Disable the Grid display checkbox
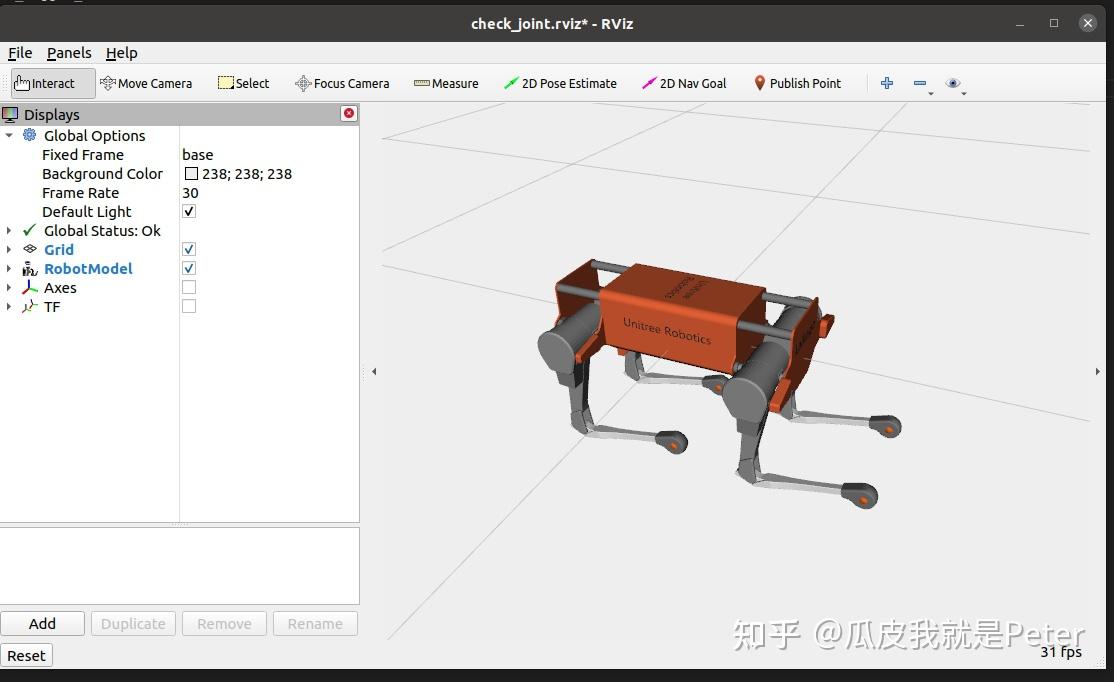The image size is (1114, 682). click(189, 249)
